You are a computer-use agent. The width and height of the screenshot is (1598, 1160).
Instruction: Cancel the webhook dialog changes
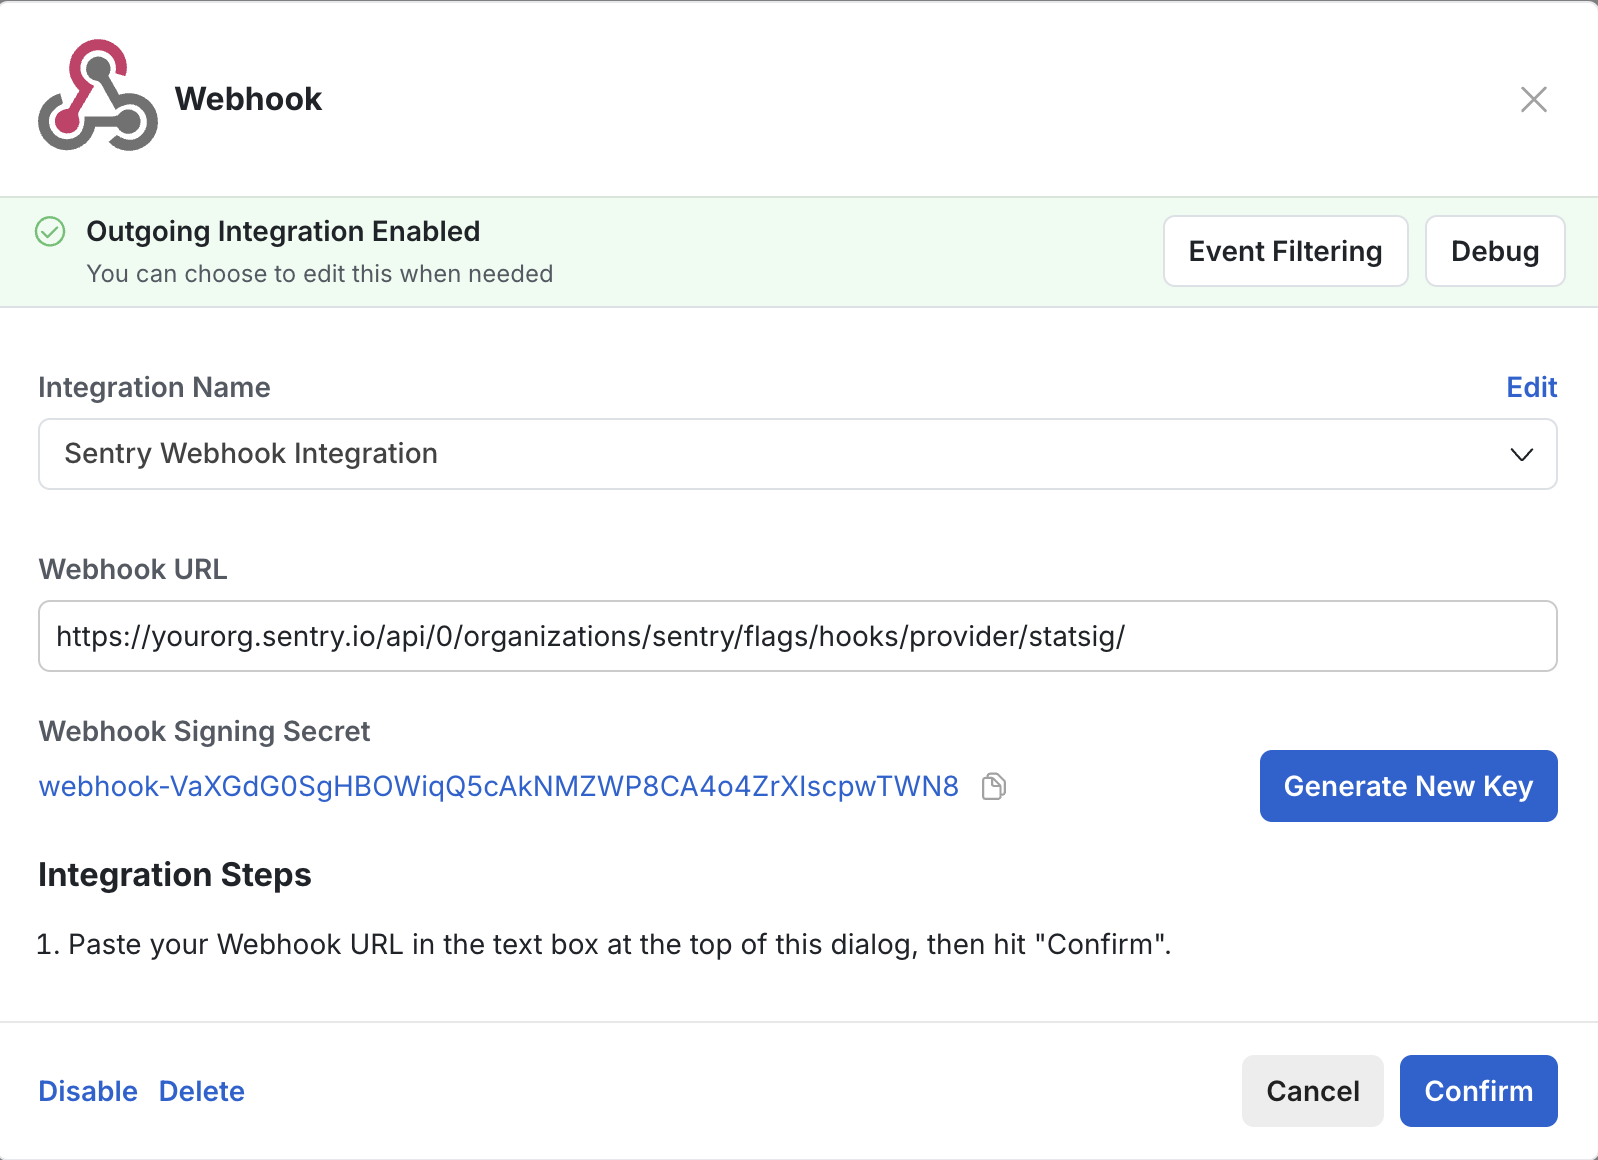pos(1312,1091)
